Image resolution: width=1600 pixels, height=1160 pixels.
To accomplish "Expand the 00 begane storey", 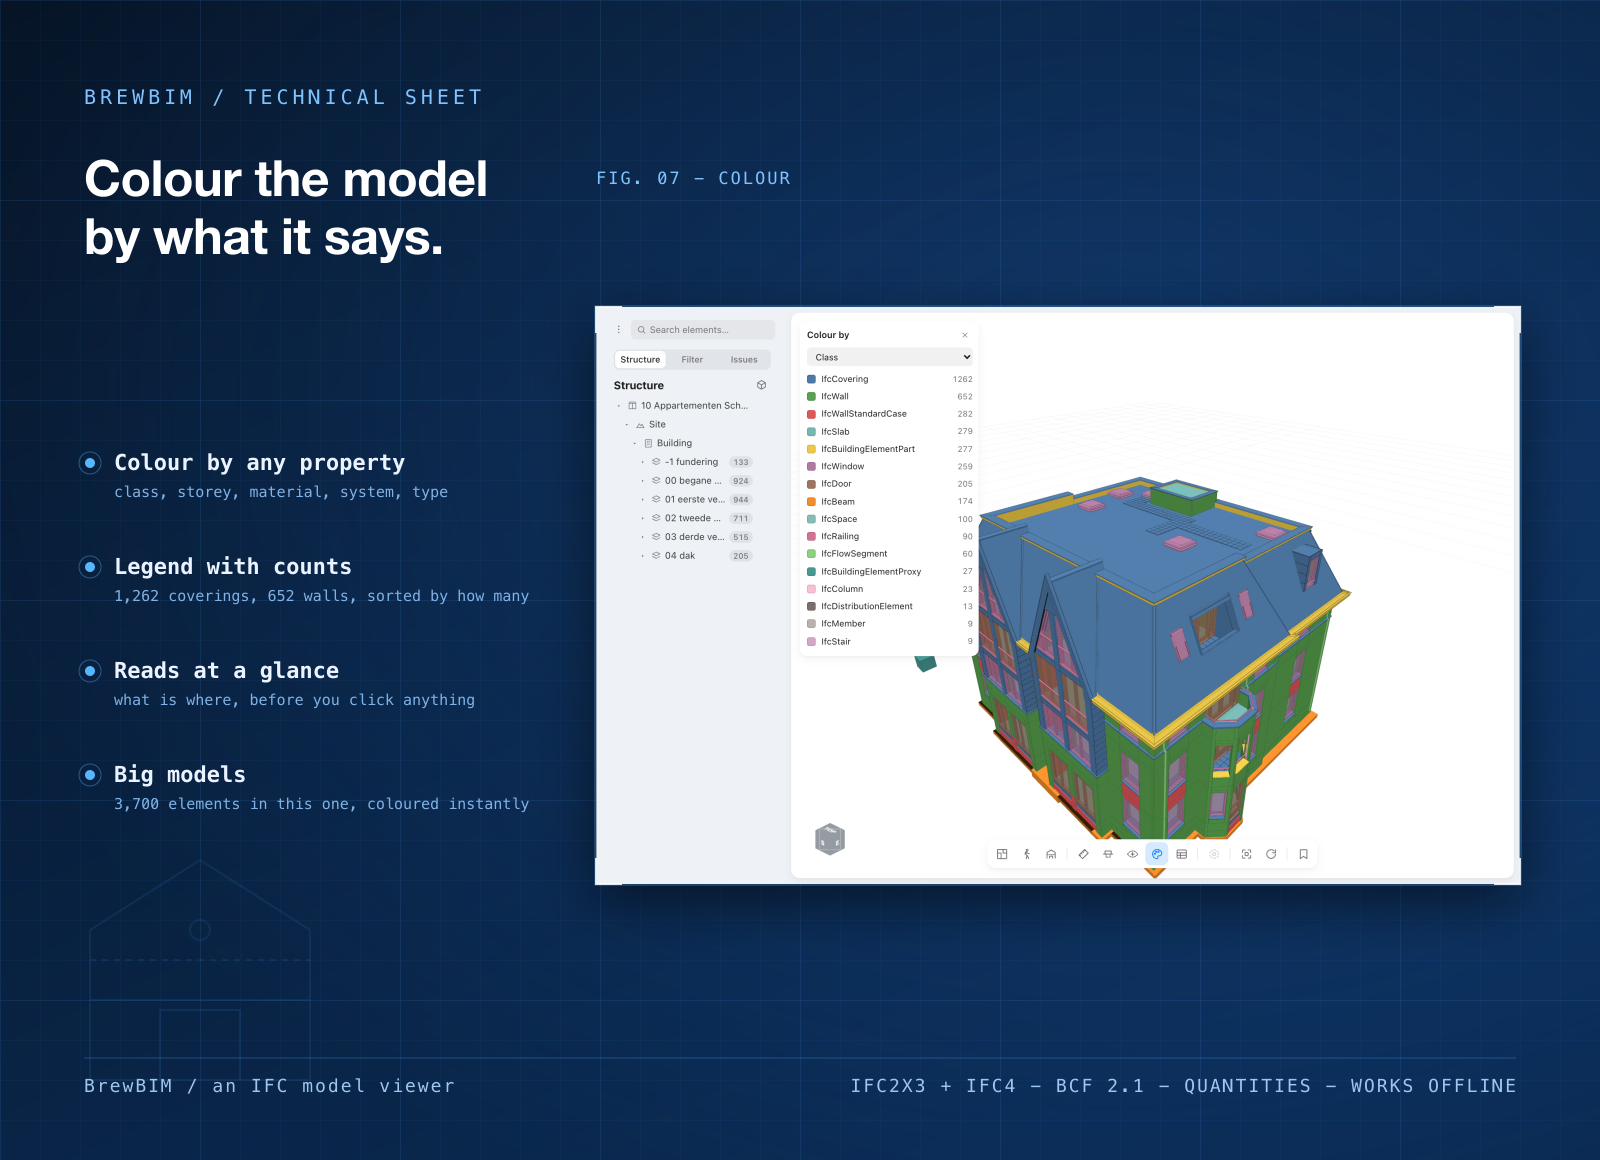I will coord(643,481).
